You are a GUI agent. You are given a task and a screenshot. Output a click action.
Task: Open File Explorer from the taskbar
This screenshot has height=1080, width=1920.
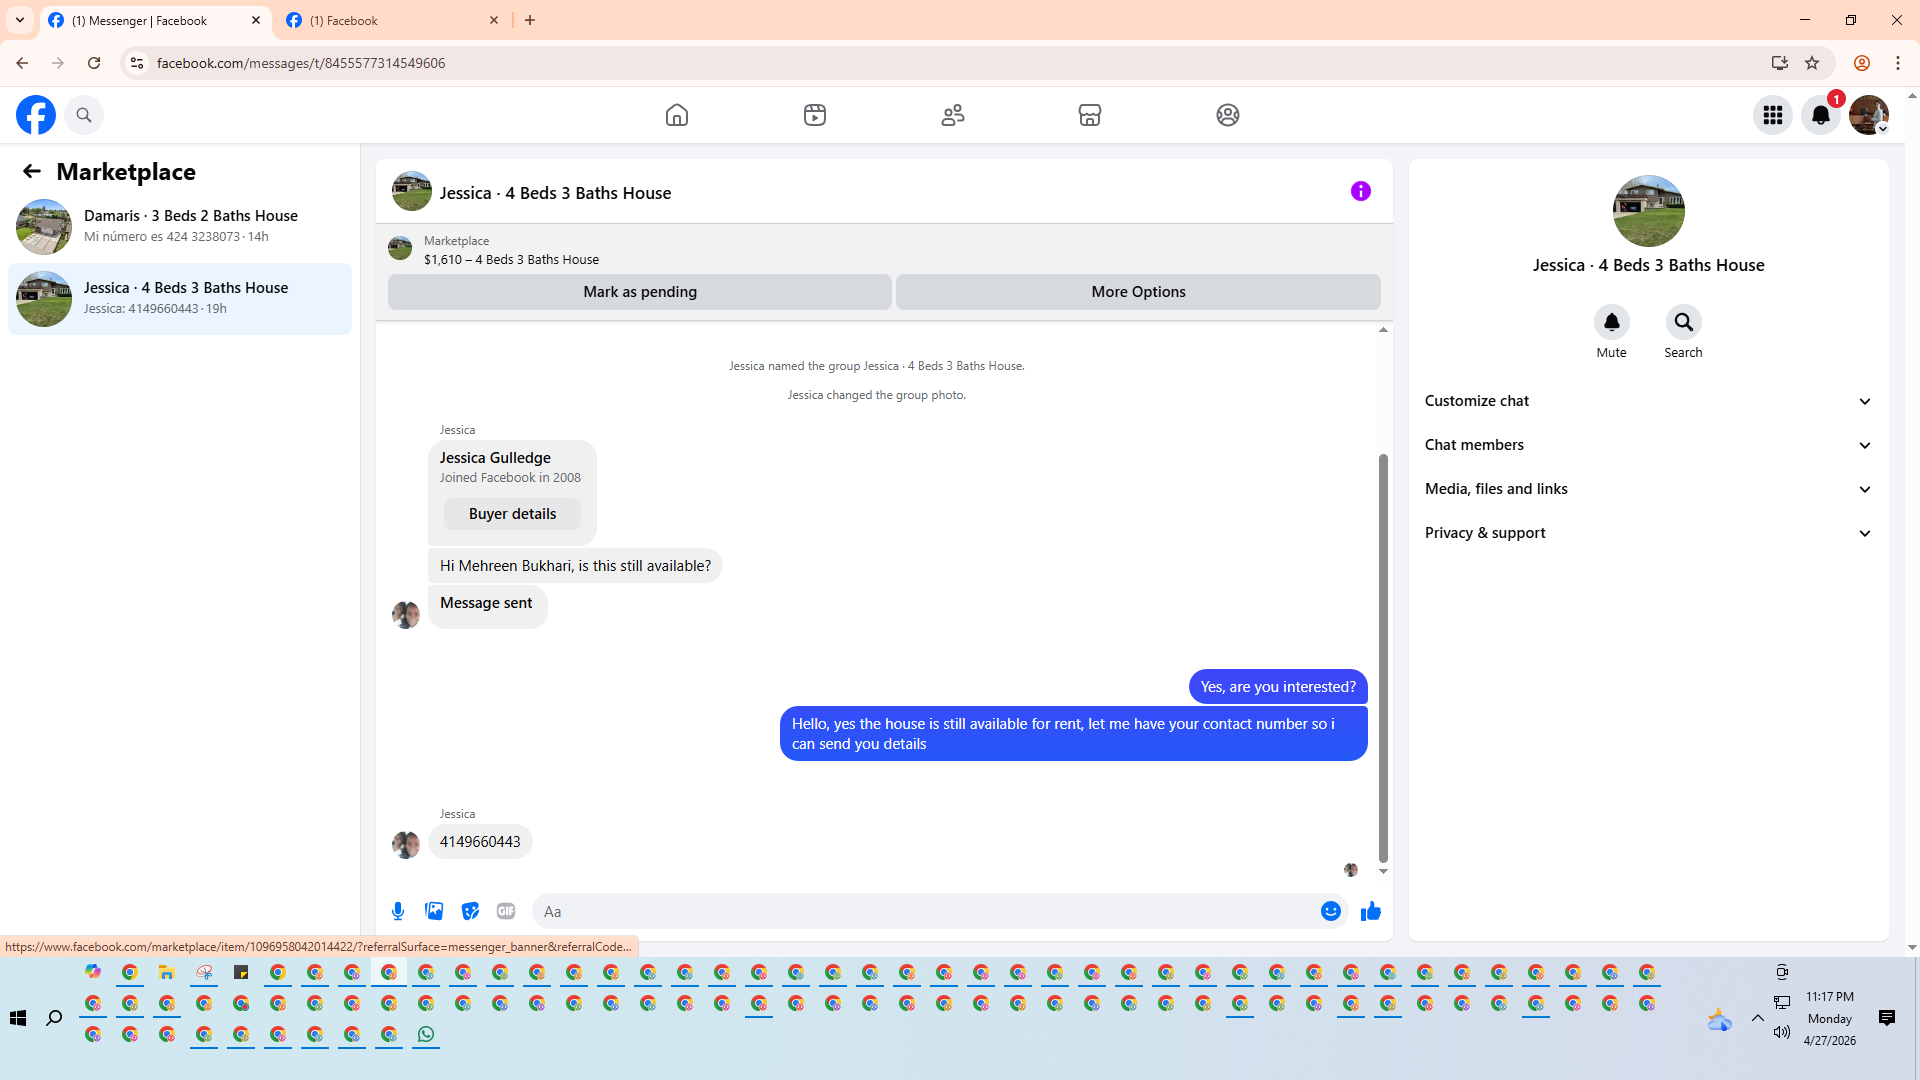[x=167, y=972]
